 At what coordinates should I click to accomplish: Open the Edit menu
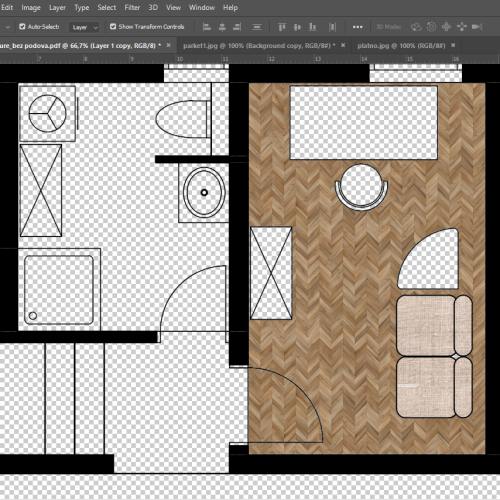[7, 7]
